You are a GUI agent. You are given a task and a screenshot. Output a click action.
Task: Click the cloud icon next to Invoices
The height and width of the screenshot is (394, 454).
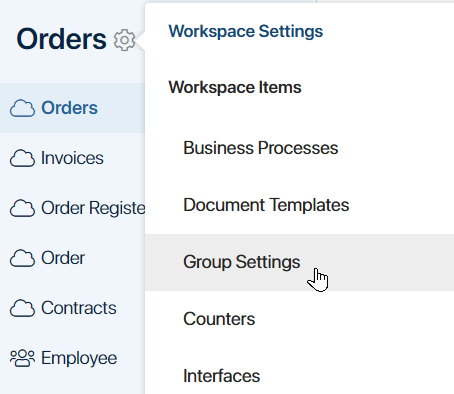pyautogui.click(x=22, y=158)
